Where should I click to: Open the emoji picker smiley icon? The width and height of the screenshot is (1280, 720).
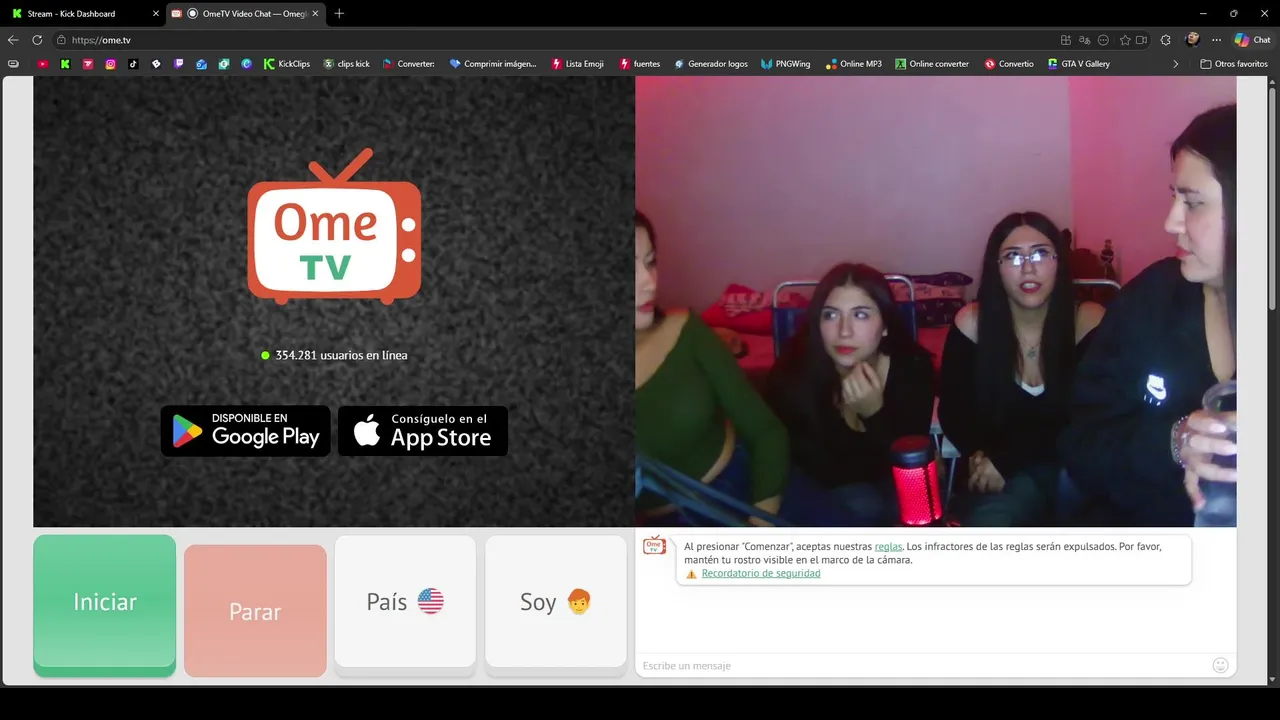[1220, 665]
